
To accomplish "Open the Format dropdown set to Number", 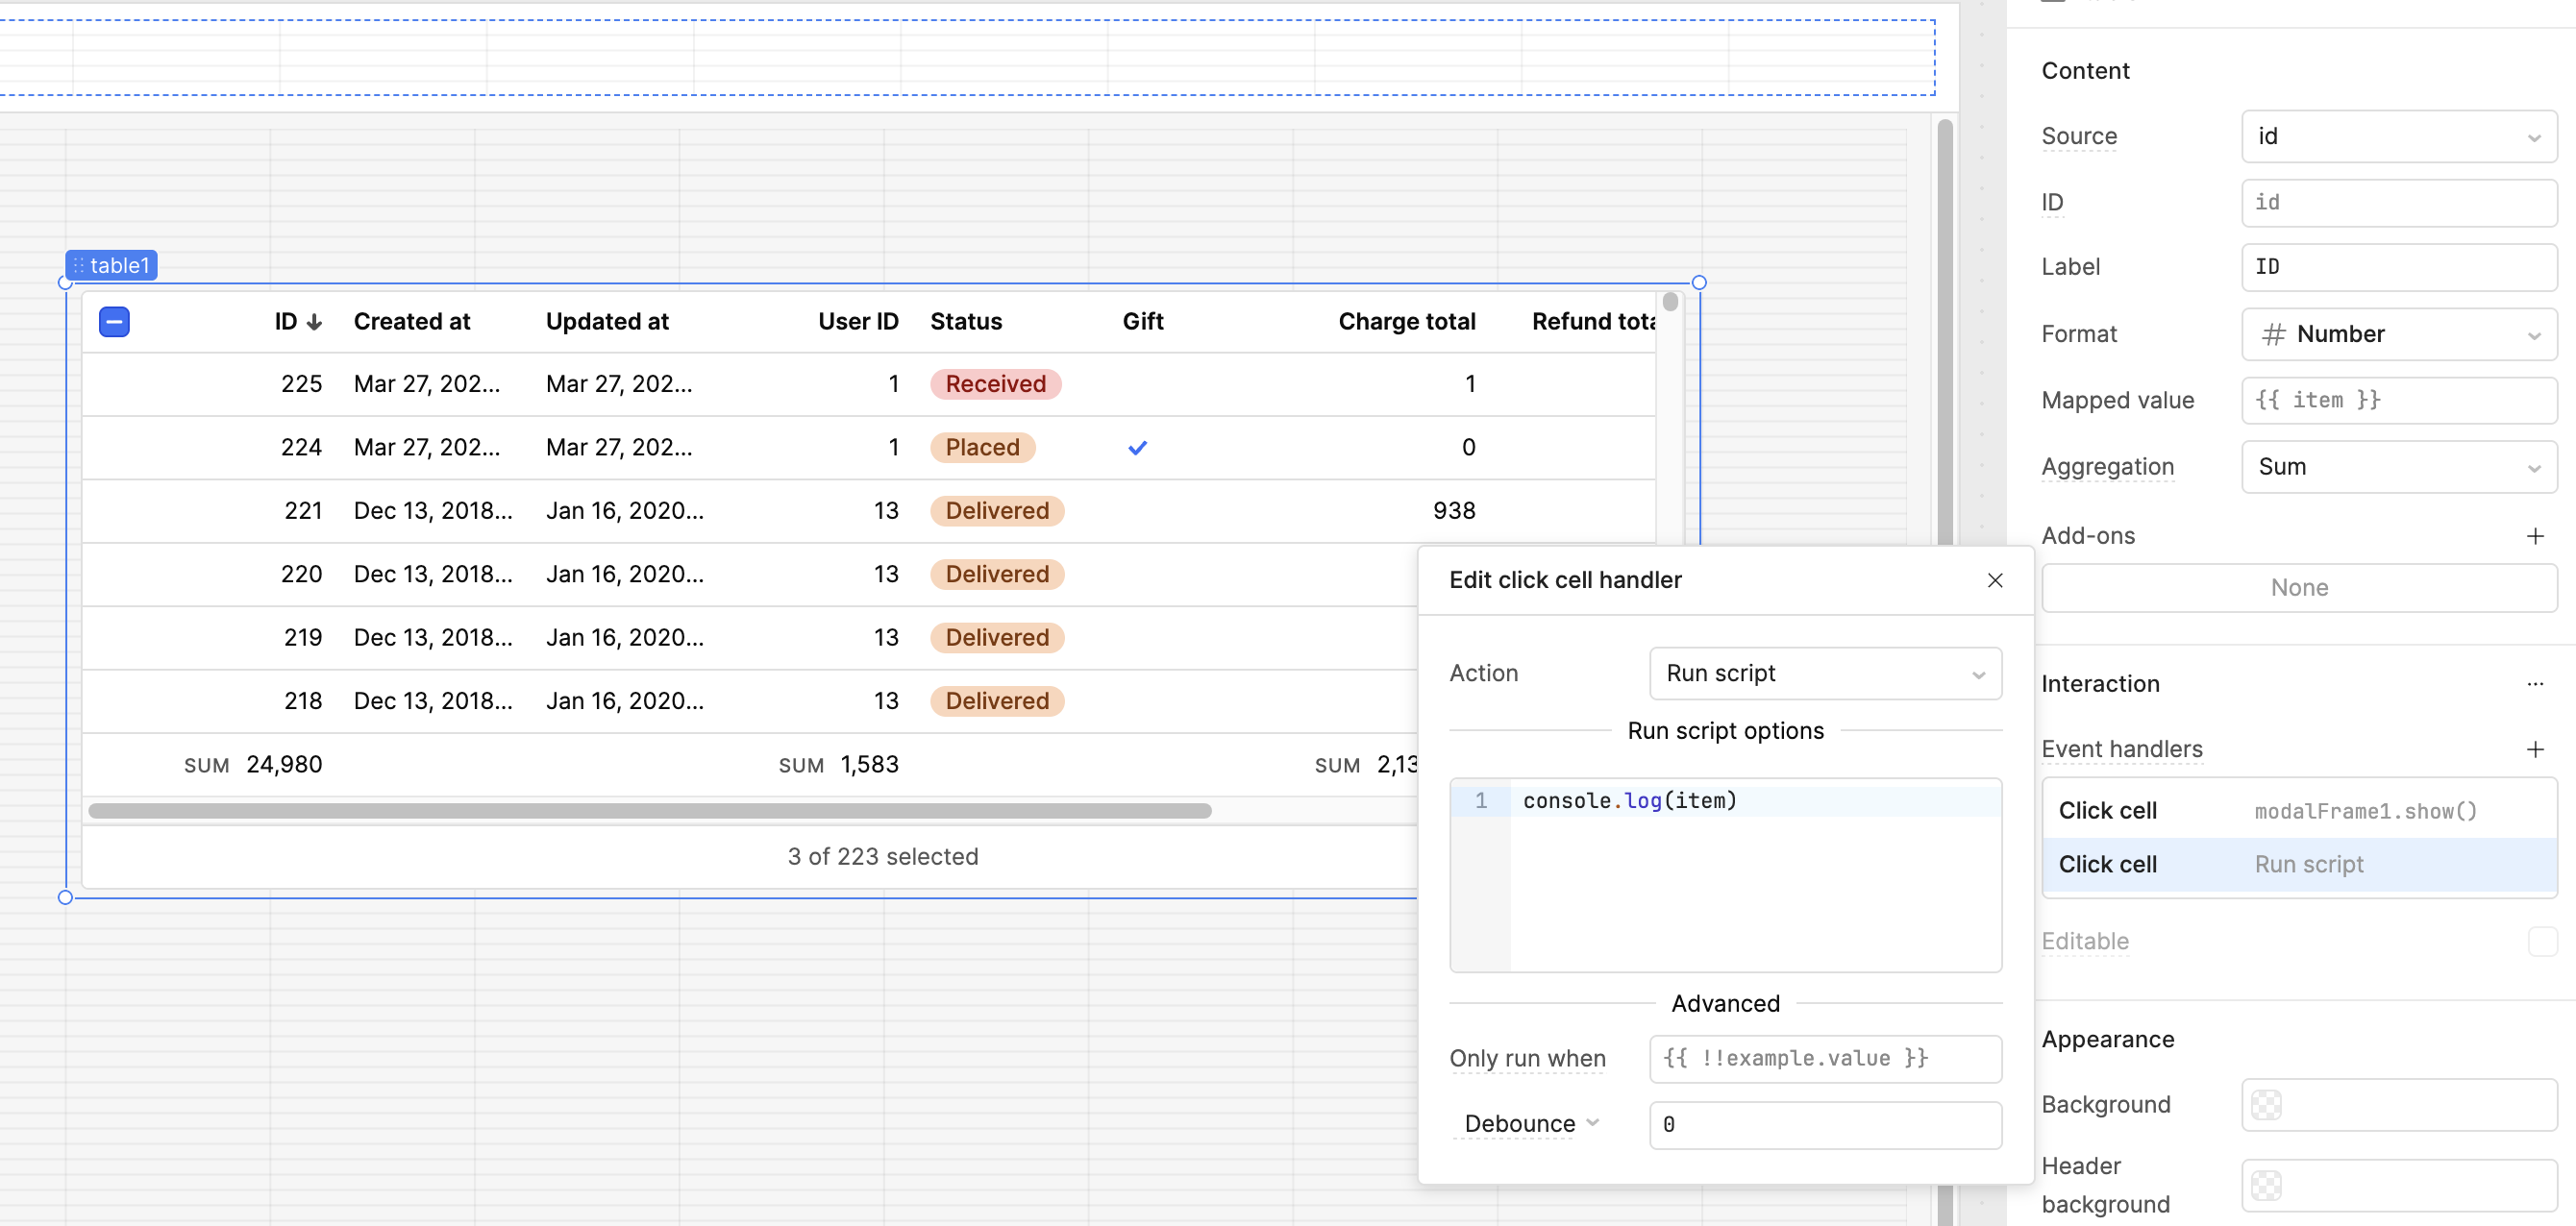I will 2398,334.
